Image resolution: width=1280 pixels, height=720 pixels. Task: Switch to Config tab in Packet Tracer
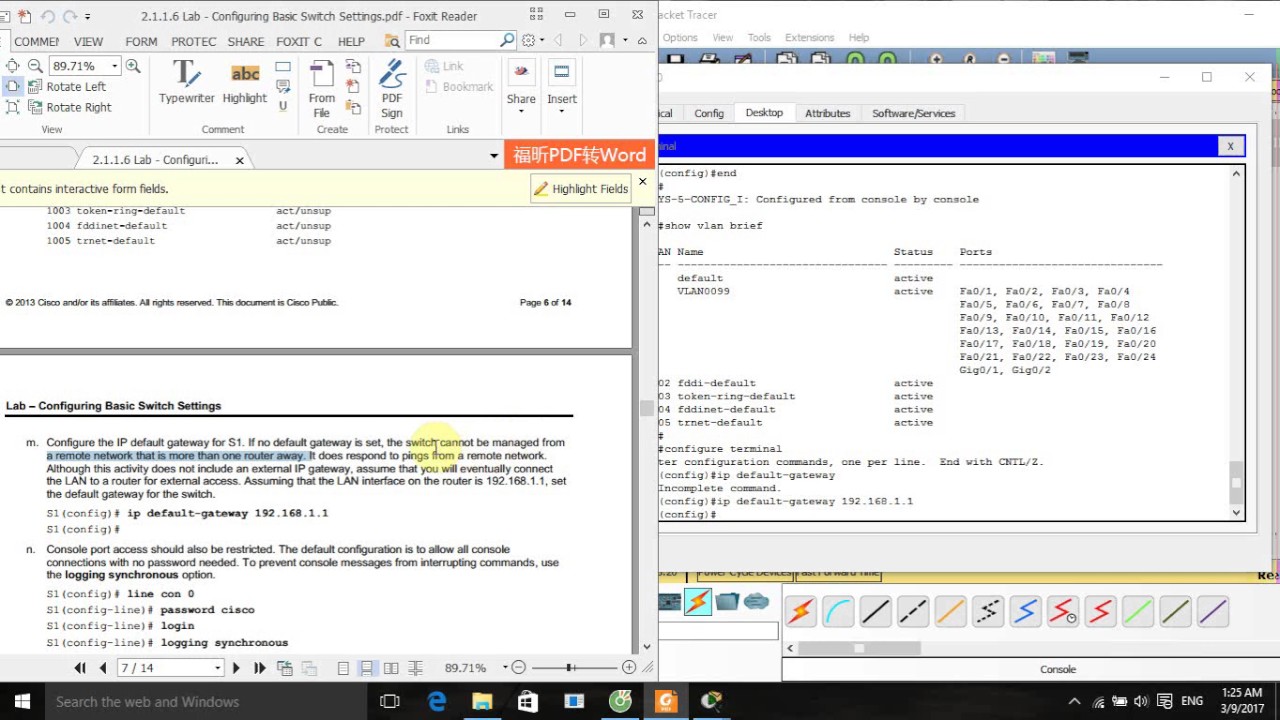pos(709,113)
